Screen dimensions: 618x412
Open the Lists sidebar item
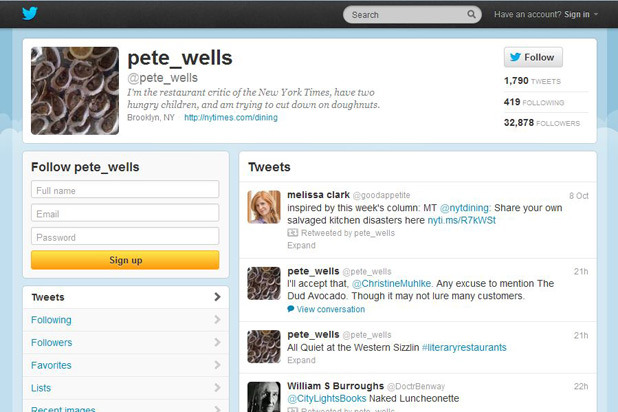pyautogui.click(x=126, y=388)
